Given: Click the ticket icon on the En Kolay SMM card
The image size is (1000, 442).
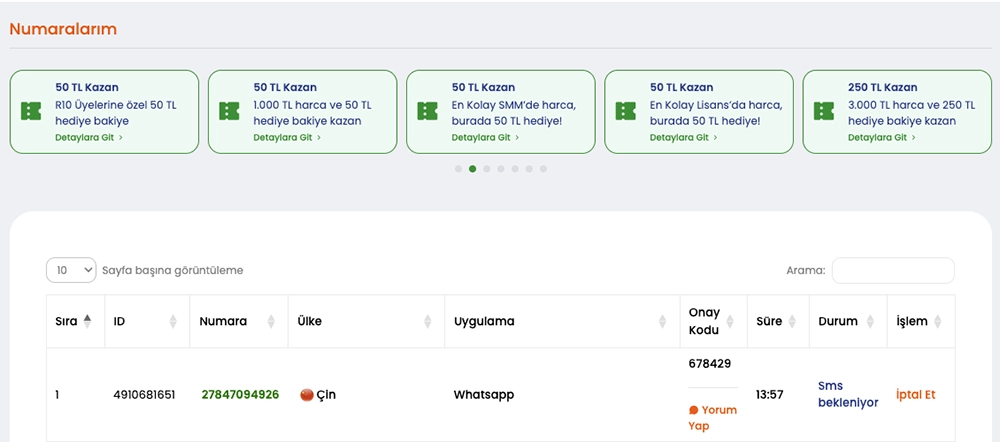Looking at the screenshot, I should point(428,111).
